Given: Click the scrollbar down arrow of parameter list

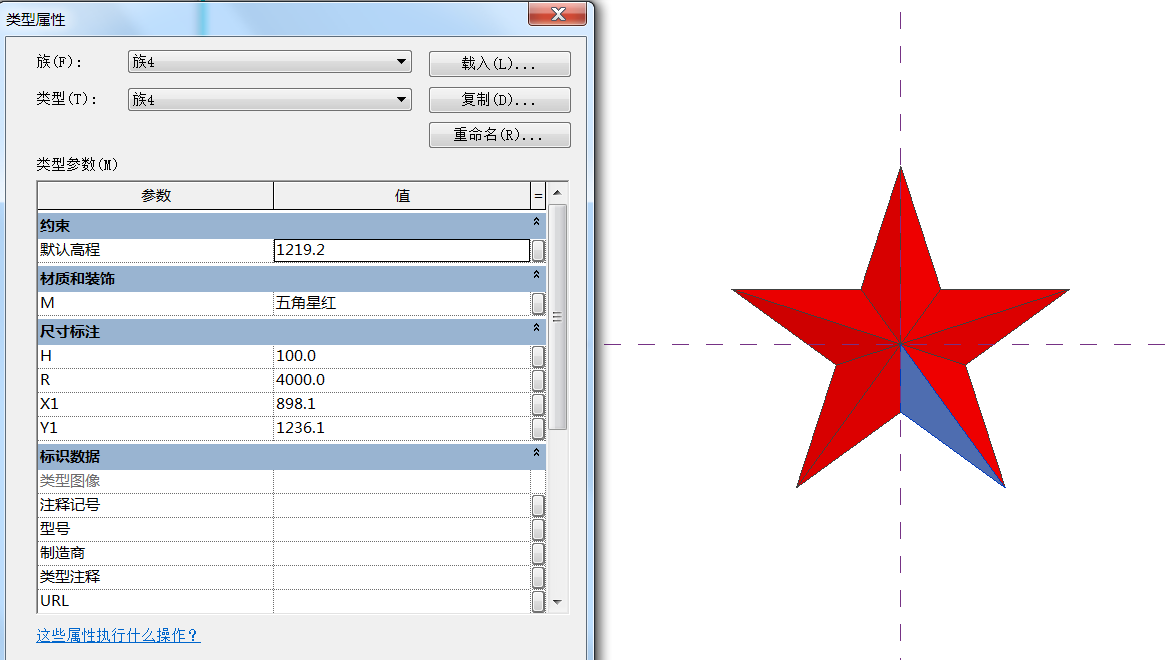Looking at the screenshot, I should click(557, 602).
